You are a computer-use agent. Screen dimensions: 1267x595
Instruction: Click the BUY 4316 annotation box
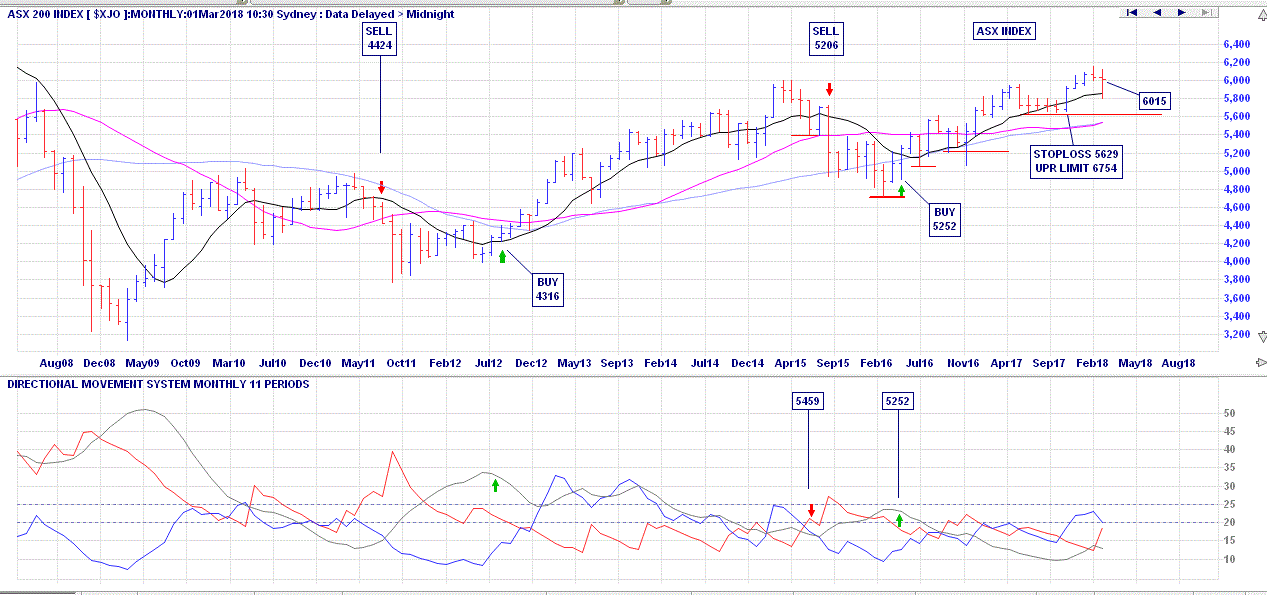[548, 290]
